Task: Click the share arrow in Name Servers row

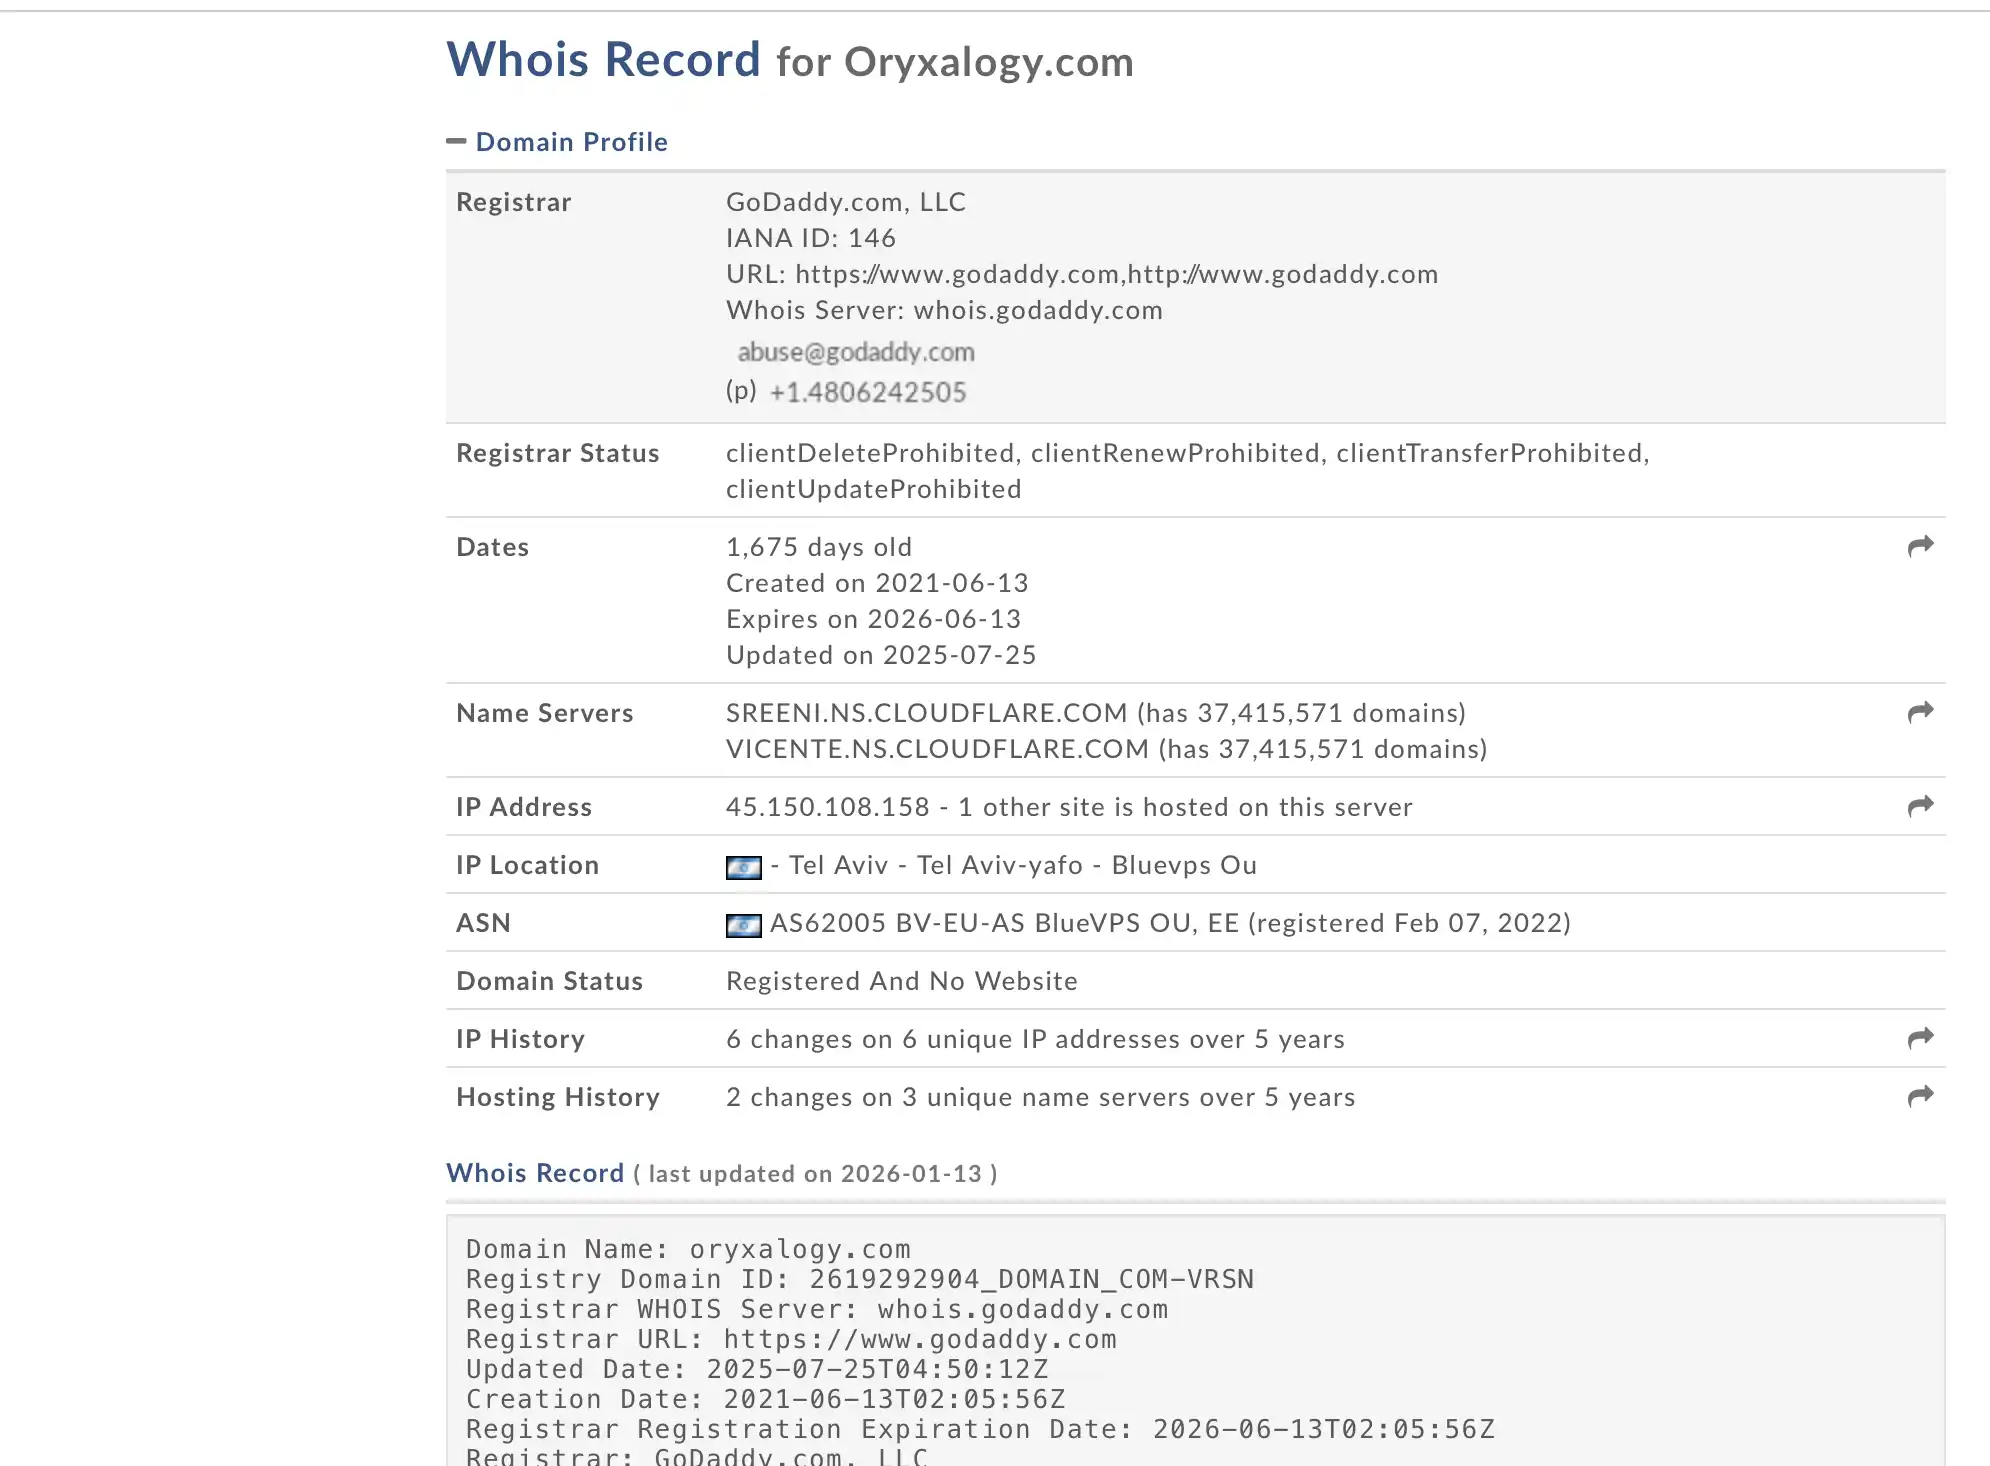Action: click(1920, 712)
